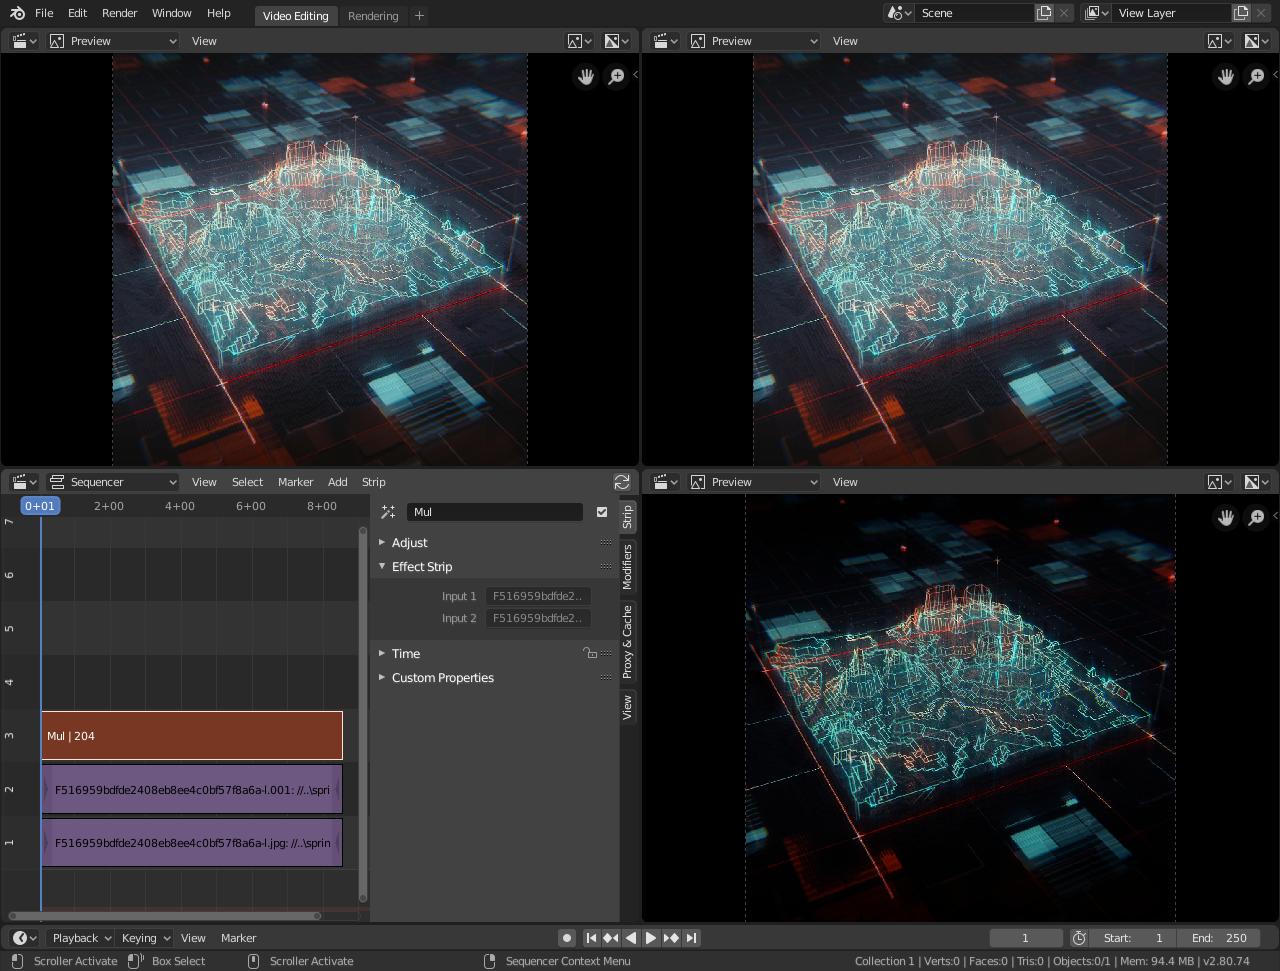The image size is (1280, 971).
Task: Click the editor type icon in sequencer header
Action: click(x=22, y=481)
